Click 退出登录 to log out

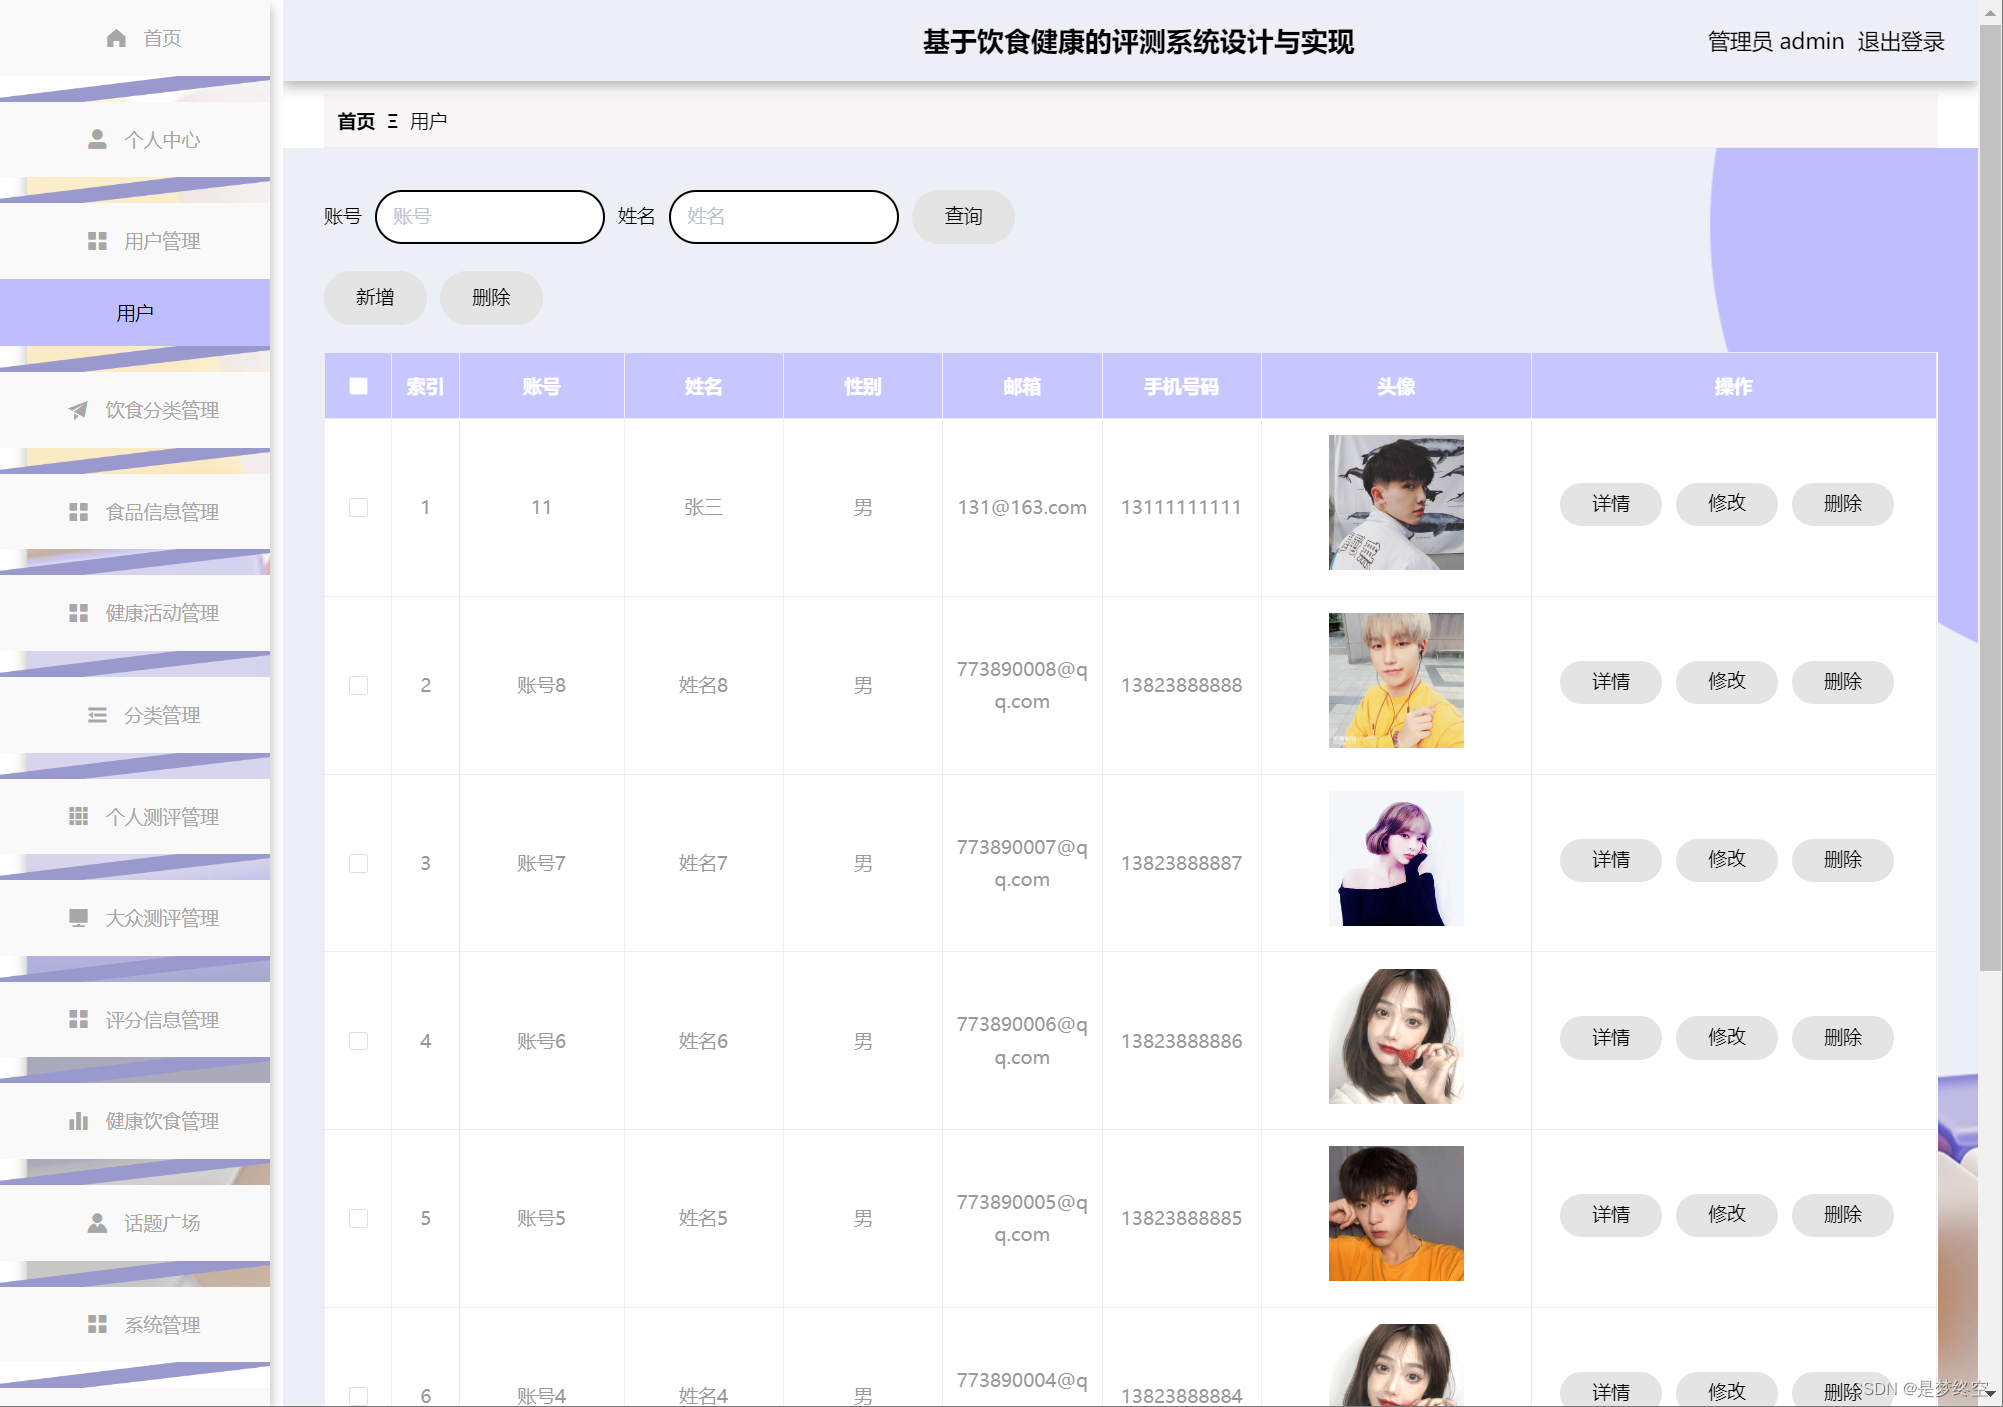pos(1900,42)
